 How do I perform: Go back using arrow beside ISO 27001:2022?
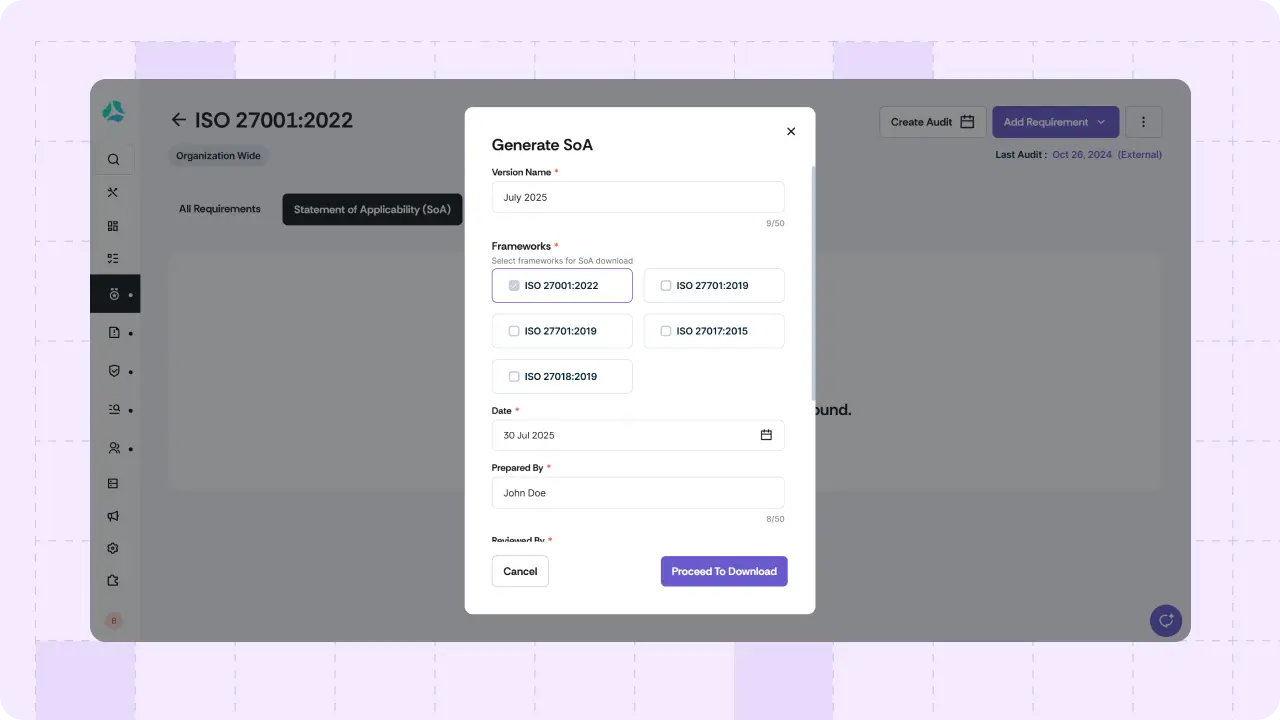179,120
